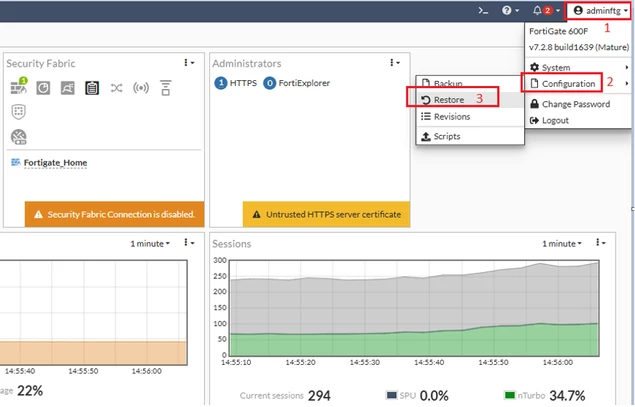Open the help question-mark menu
Viewport: 635px width, 407px height.
(510, 11)
